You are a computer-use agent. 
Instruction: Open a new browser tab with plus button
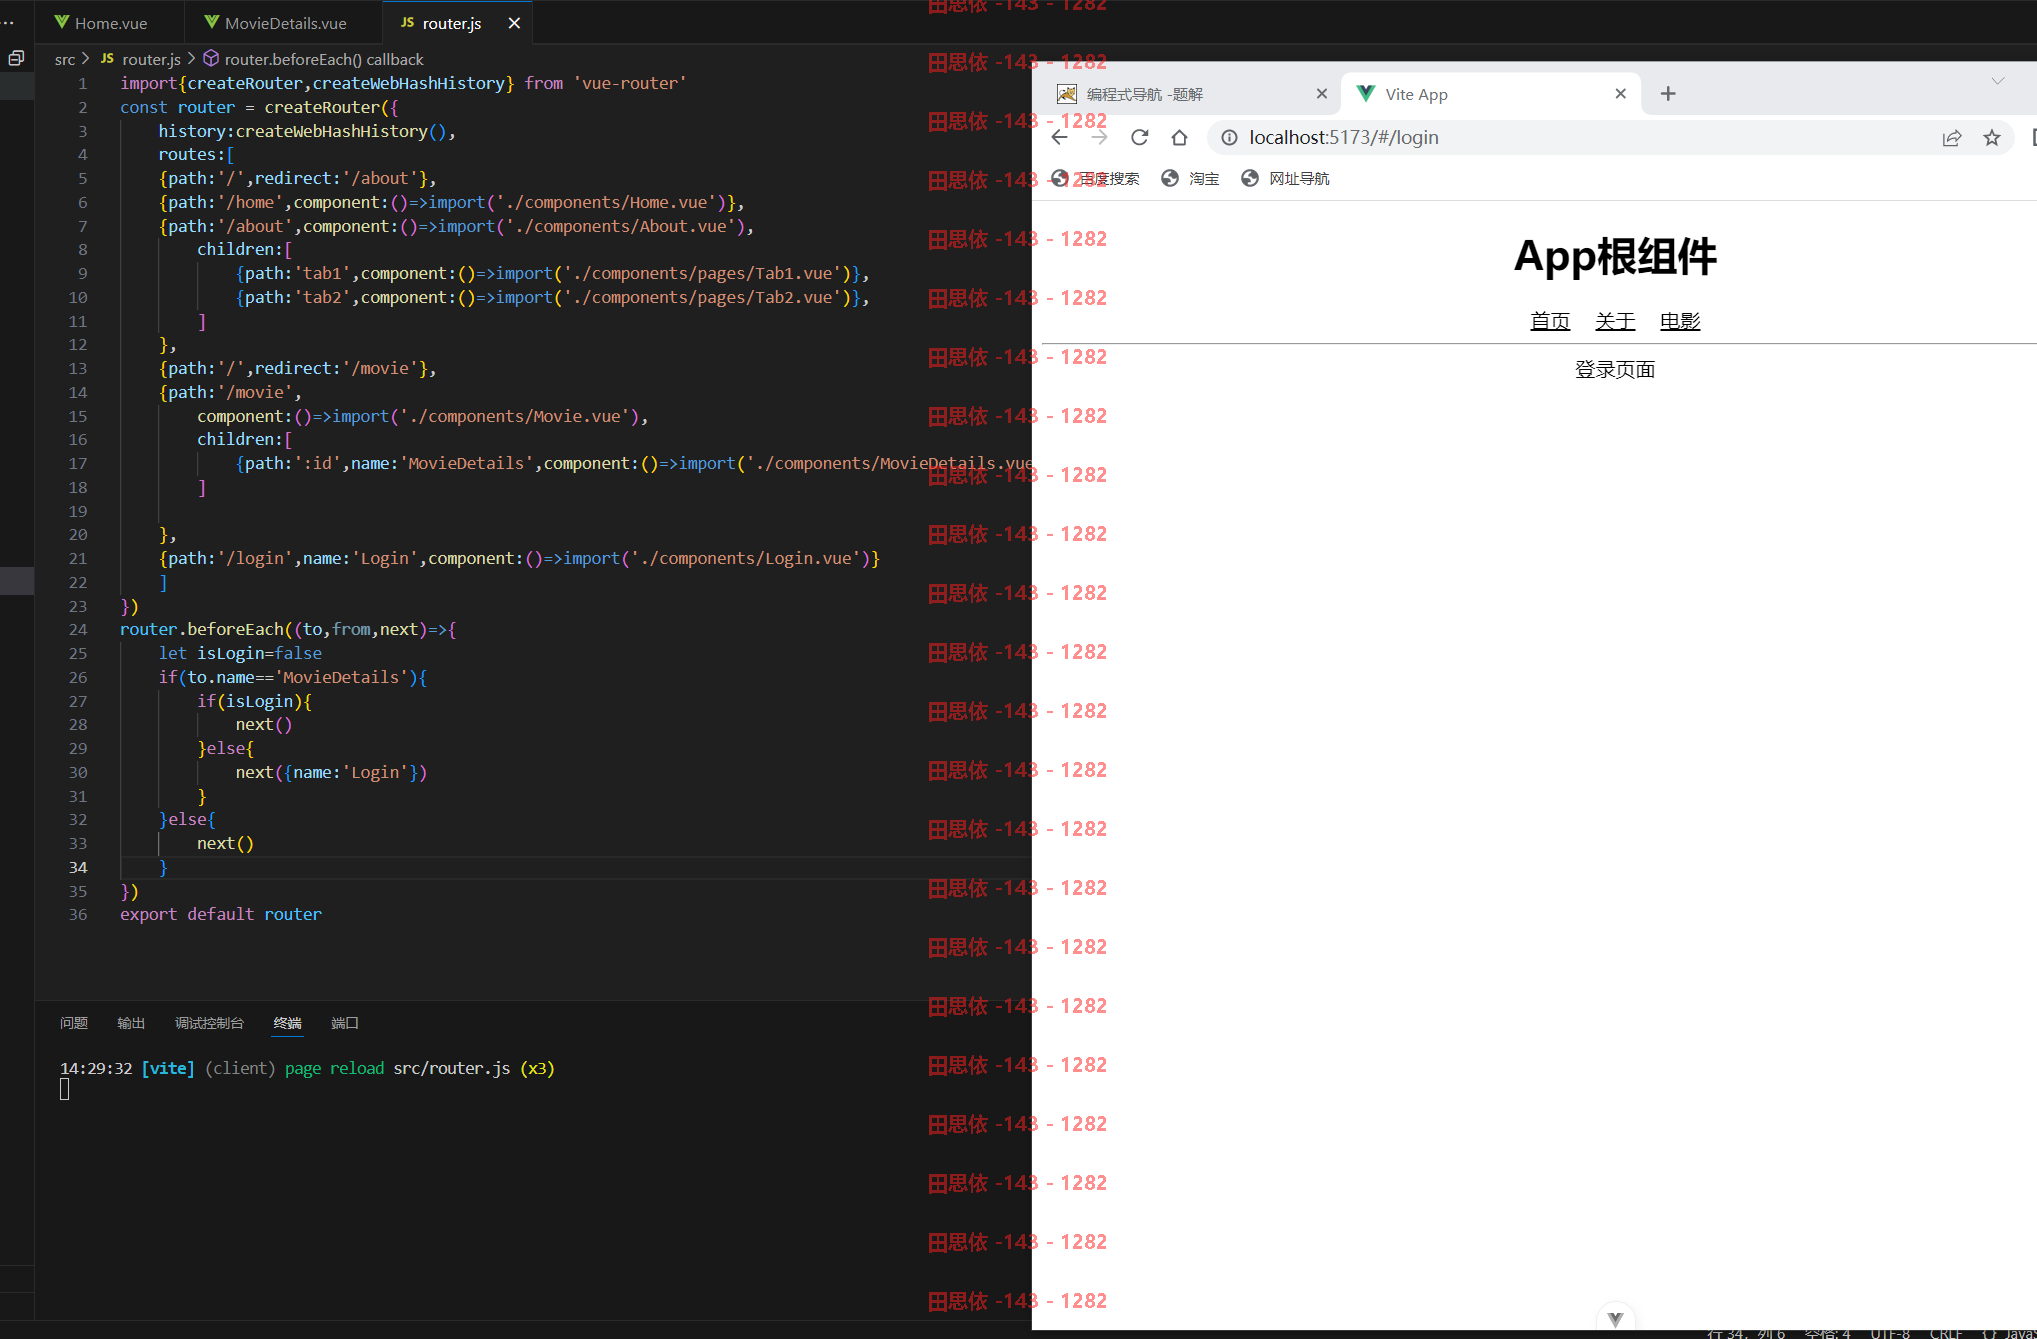tap(1668, 94)
